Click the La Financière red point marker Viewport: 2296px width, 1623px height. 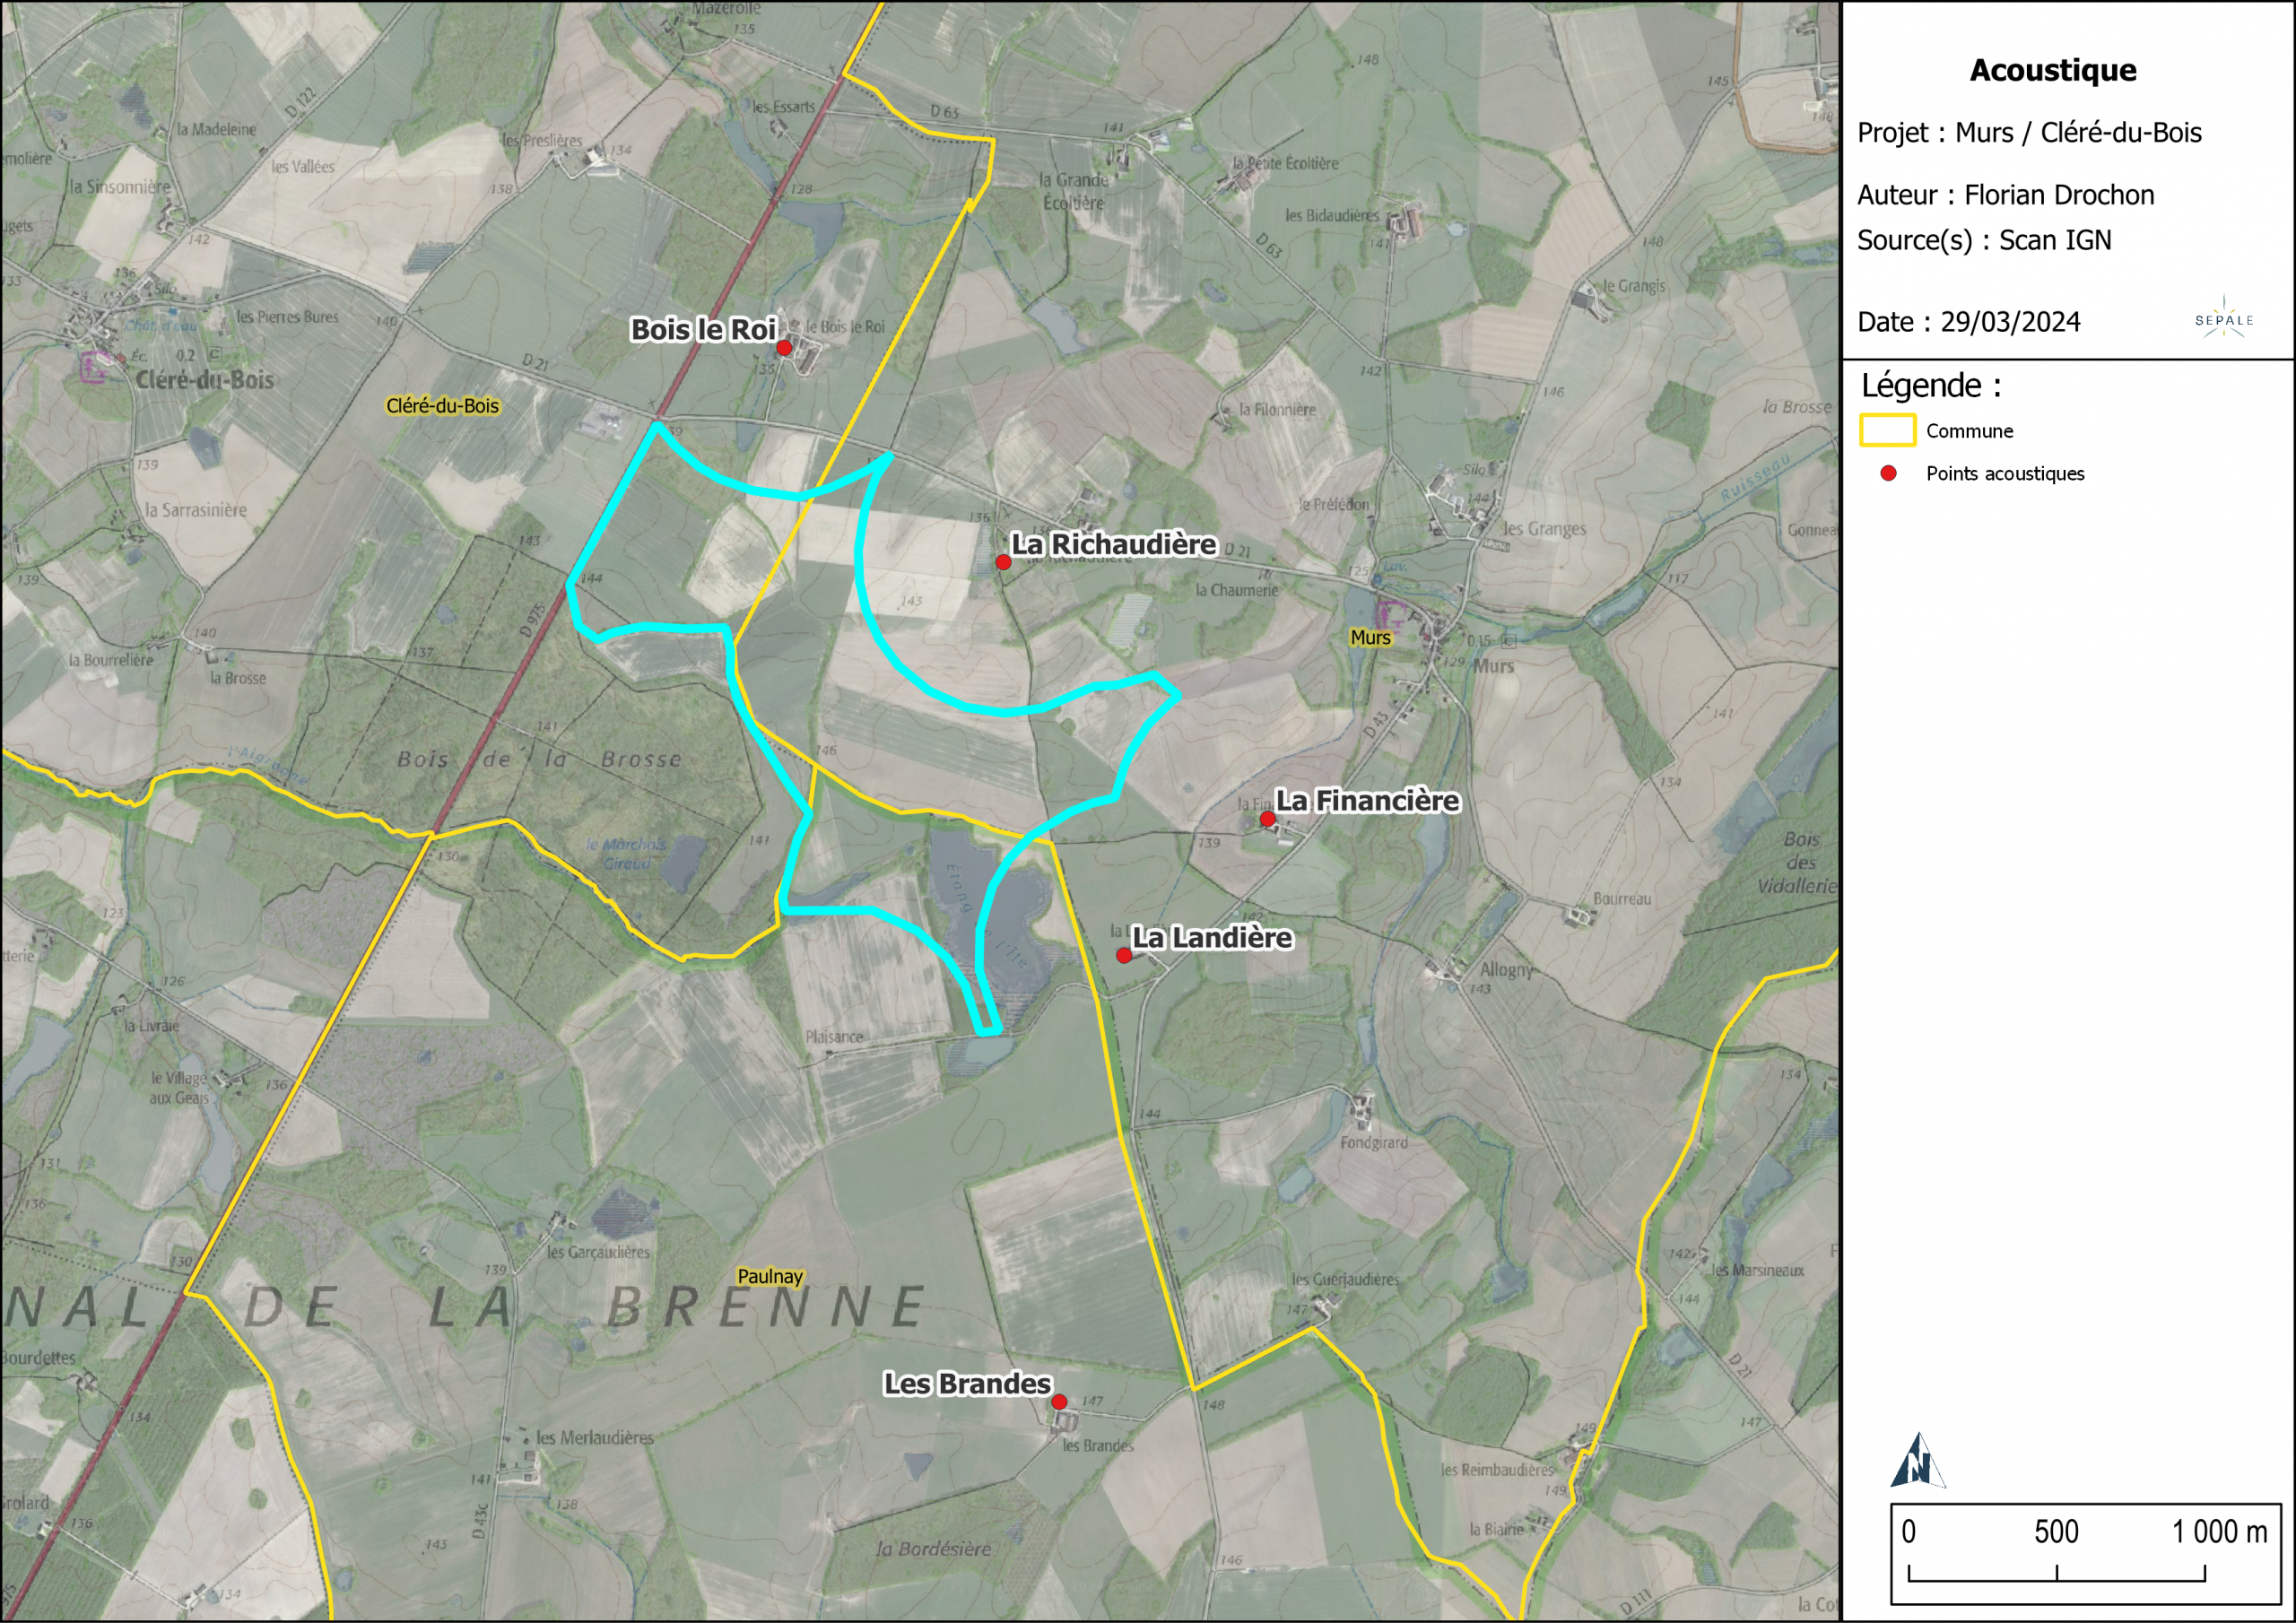click(1267, 819)
